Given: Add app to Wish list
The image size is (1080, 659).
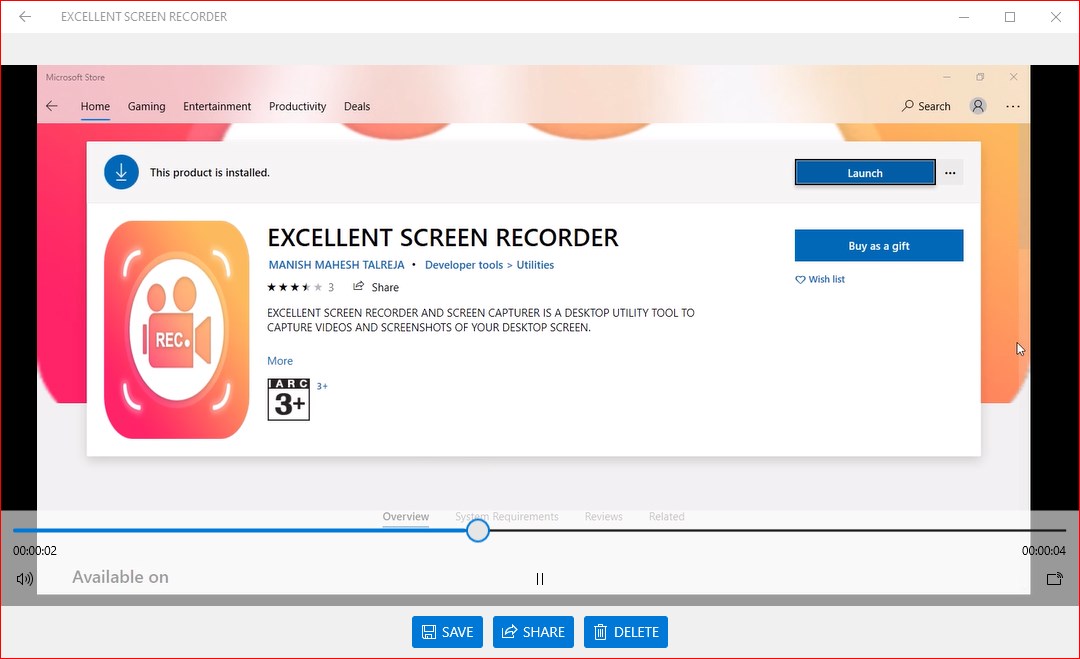Looking at the screenshot, I should [x=820, y=279].
